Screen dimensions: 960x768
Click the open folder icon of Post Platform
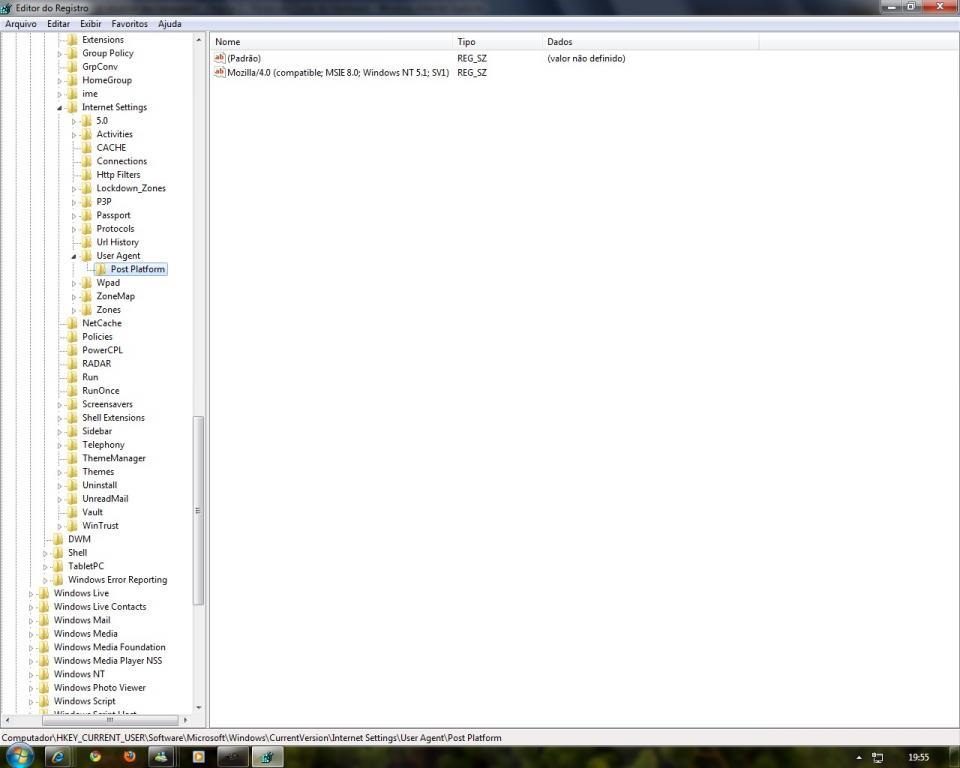(x=101, y=269)
